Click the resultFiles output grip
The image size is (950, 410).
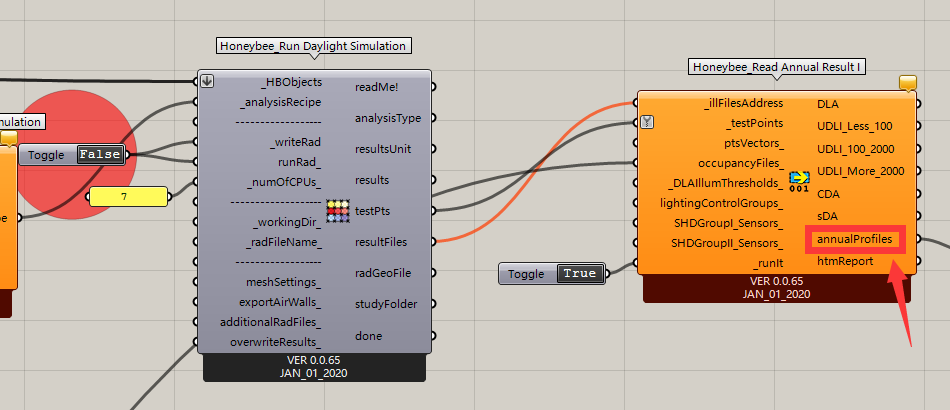pos(433,242)
